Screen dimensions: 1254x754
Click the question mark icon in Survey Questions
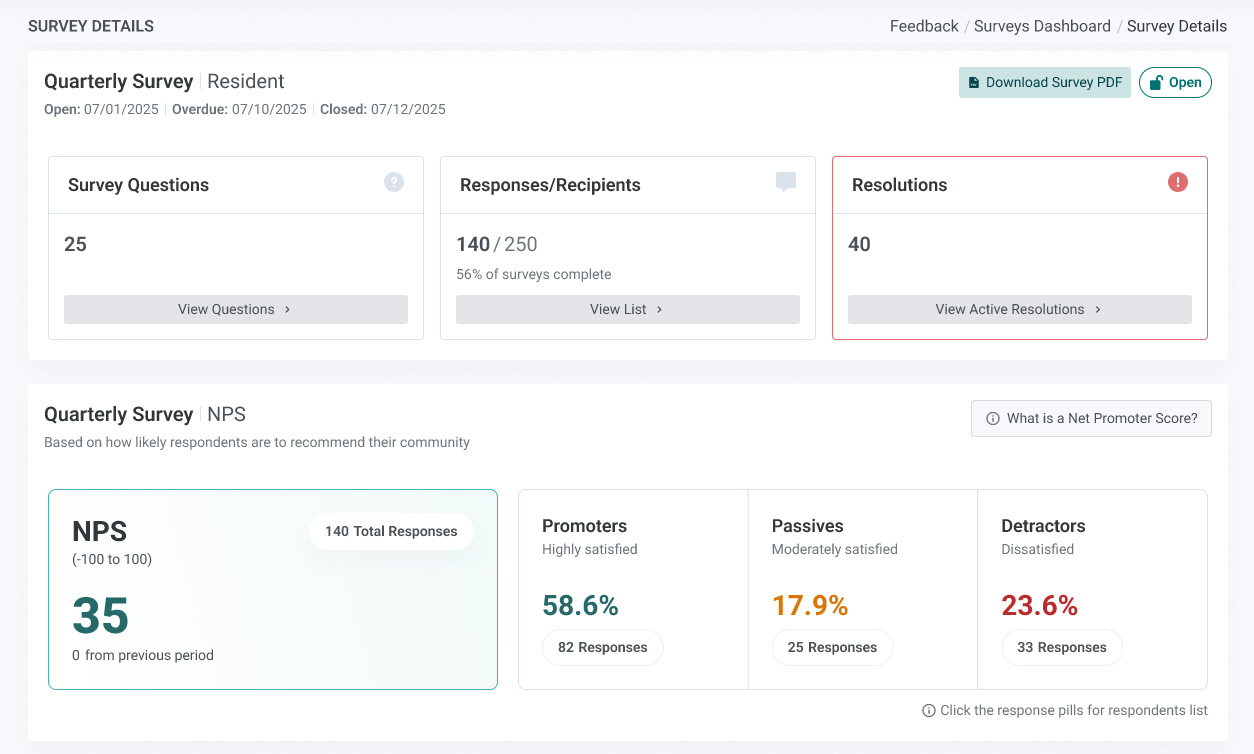tap(394, 182)
